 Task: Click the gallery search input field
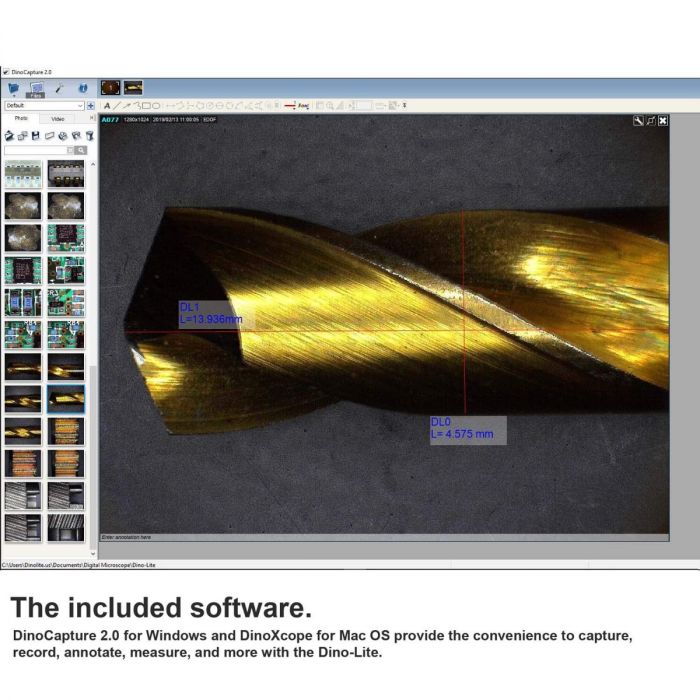[35, 150]
